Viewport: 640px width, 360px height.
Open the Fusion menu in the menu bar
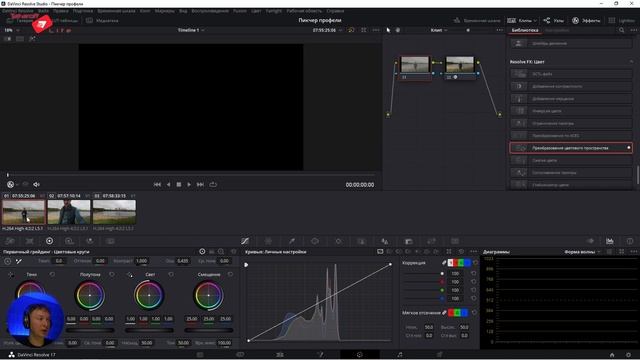tap(239, 11)
